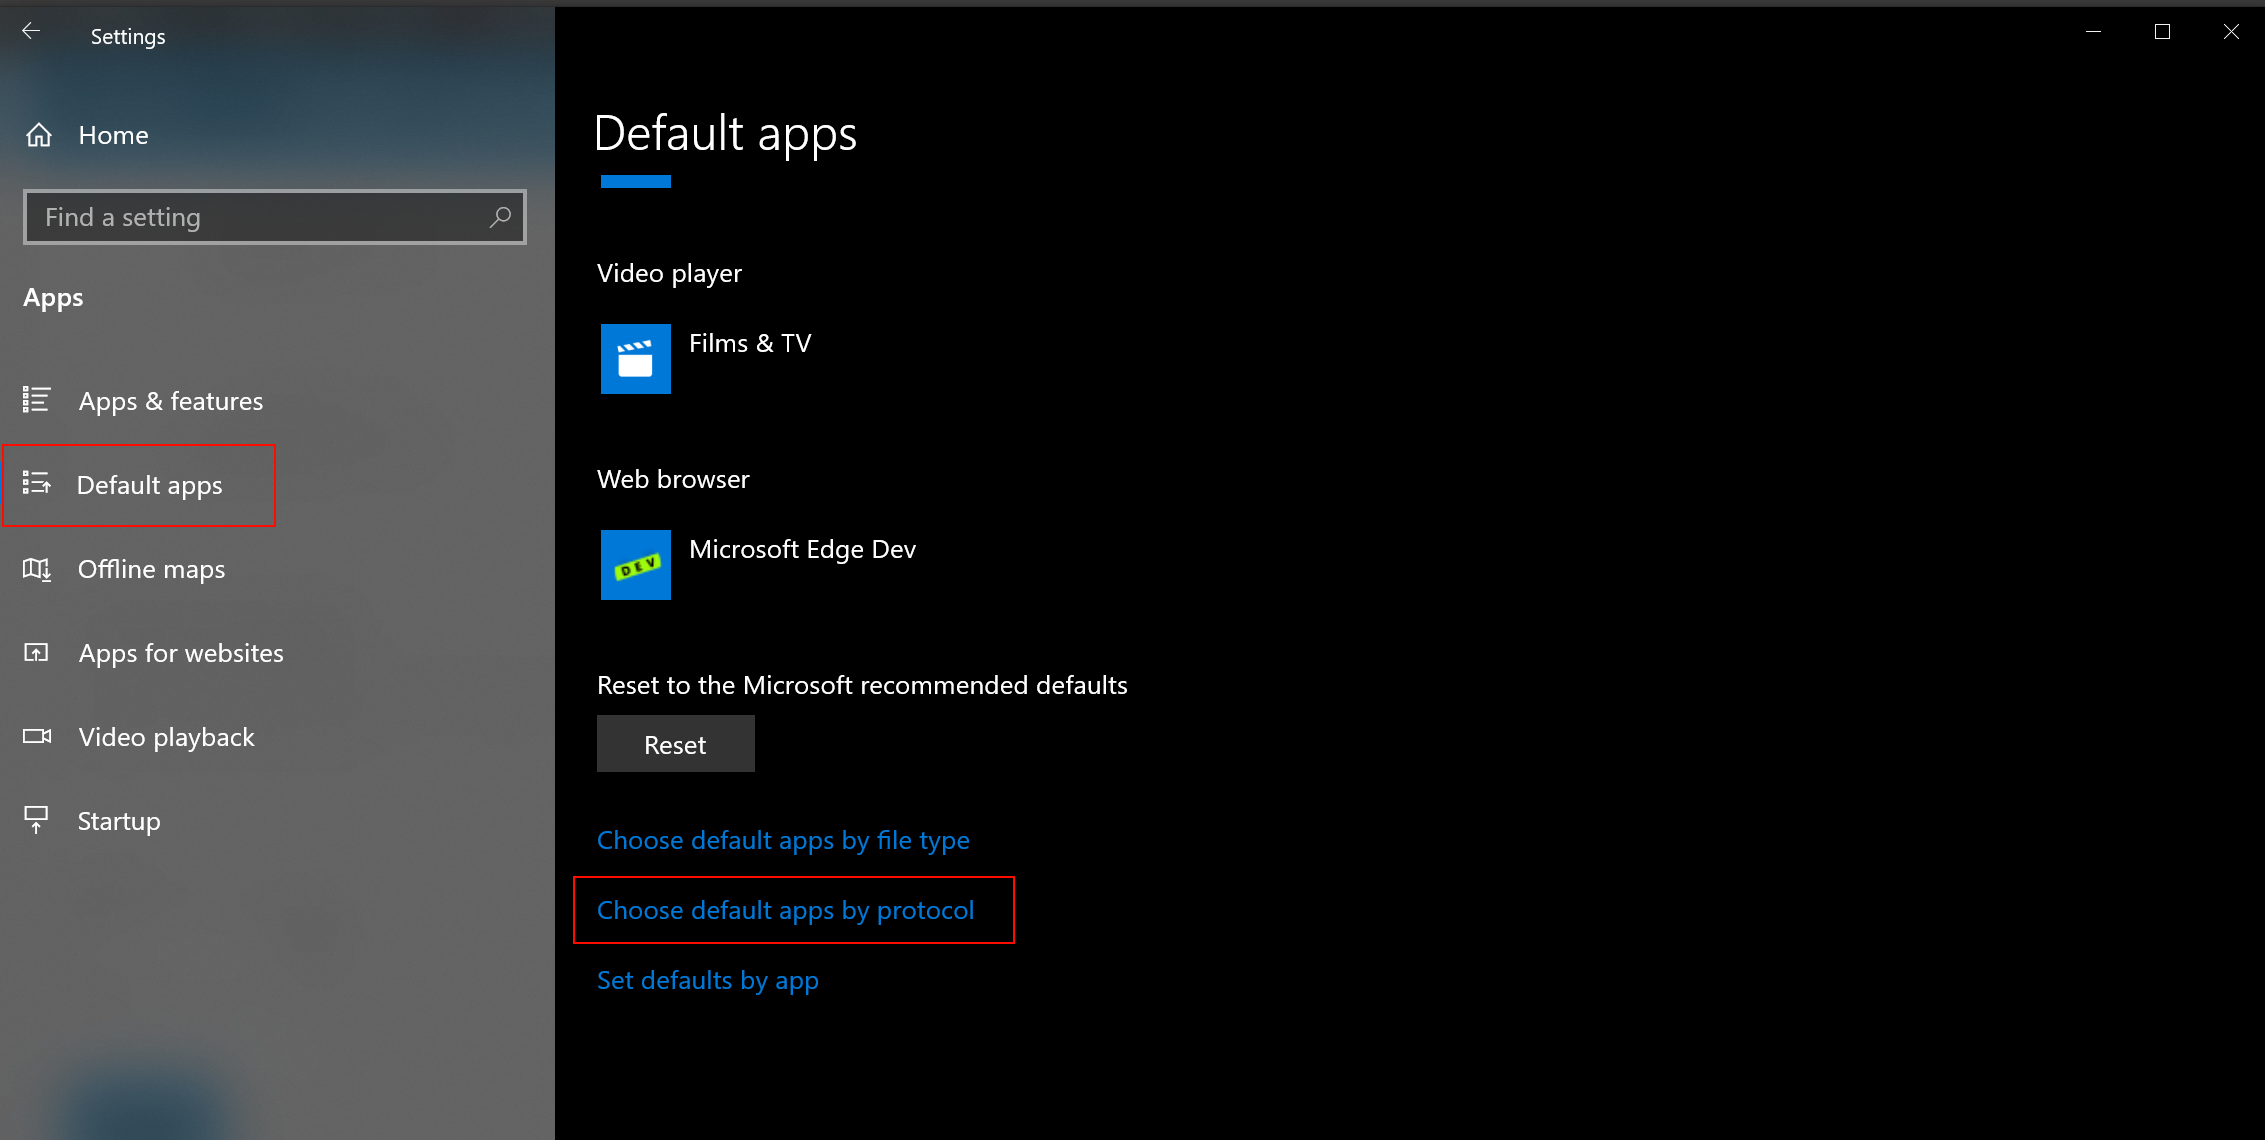Select the Apps & features sidebar icon
The height and width of the screenshot is (1140, 2265).
click(37, 400)
